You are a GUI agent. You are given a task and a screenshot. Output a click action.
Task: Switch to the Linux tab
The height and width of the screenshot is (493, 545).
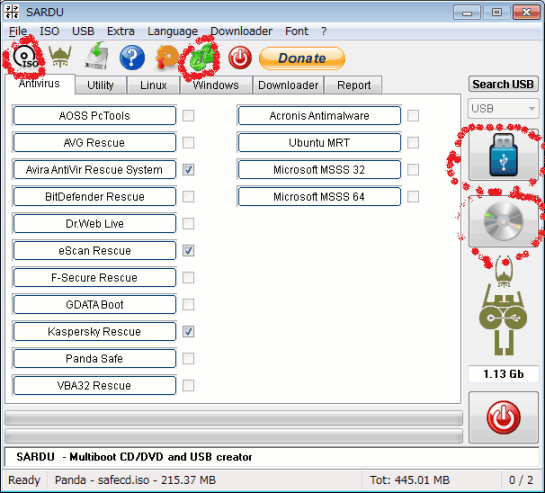click(x=153, y=85)
